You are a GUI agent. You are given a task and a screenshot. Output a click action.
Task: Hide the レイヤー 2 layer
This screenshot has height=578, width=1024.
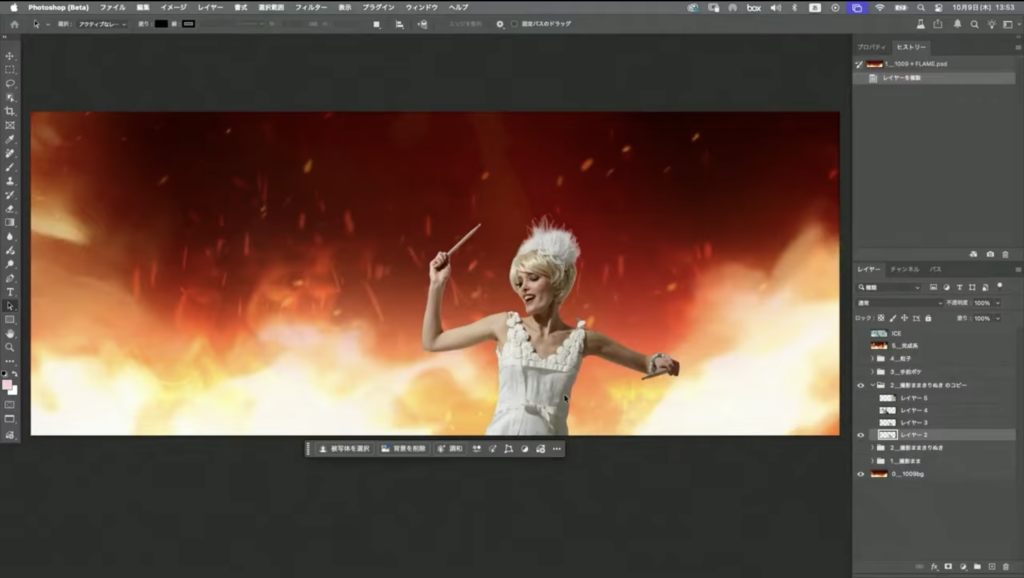[860, 435]
